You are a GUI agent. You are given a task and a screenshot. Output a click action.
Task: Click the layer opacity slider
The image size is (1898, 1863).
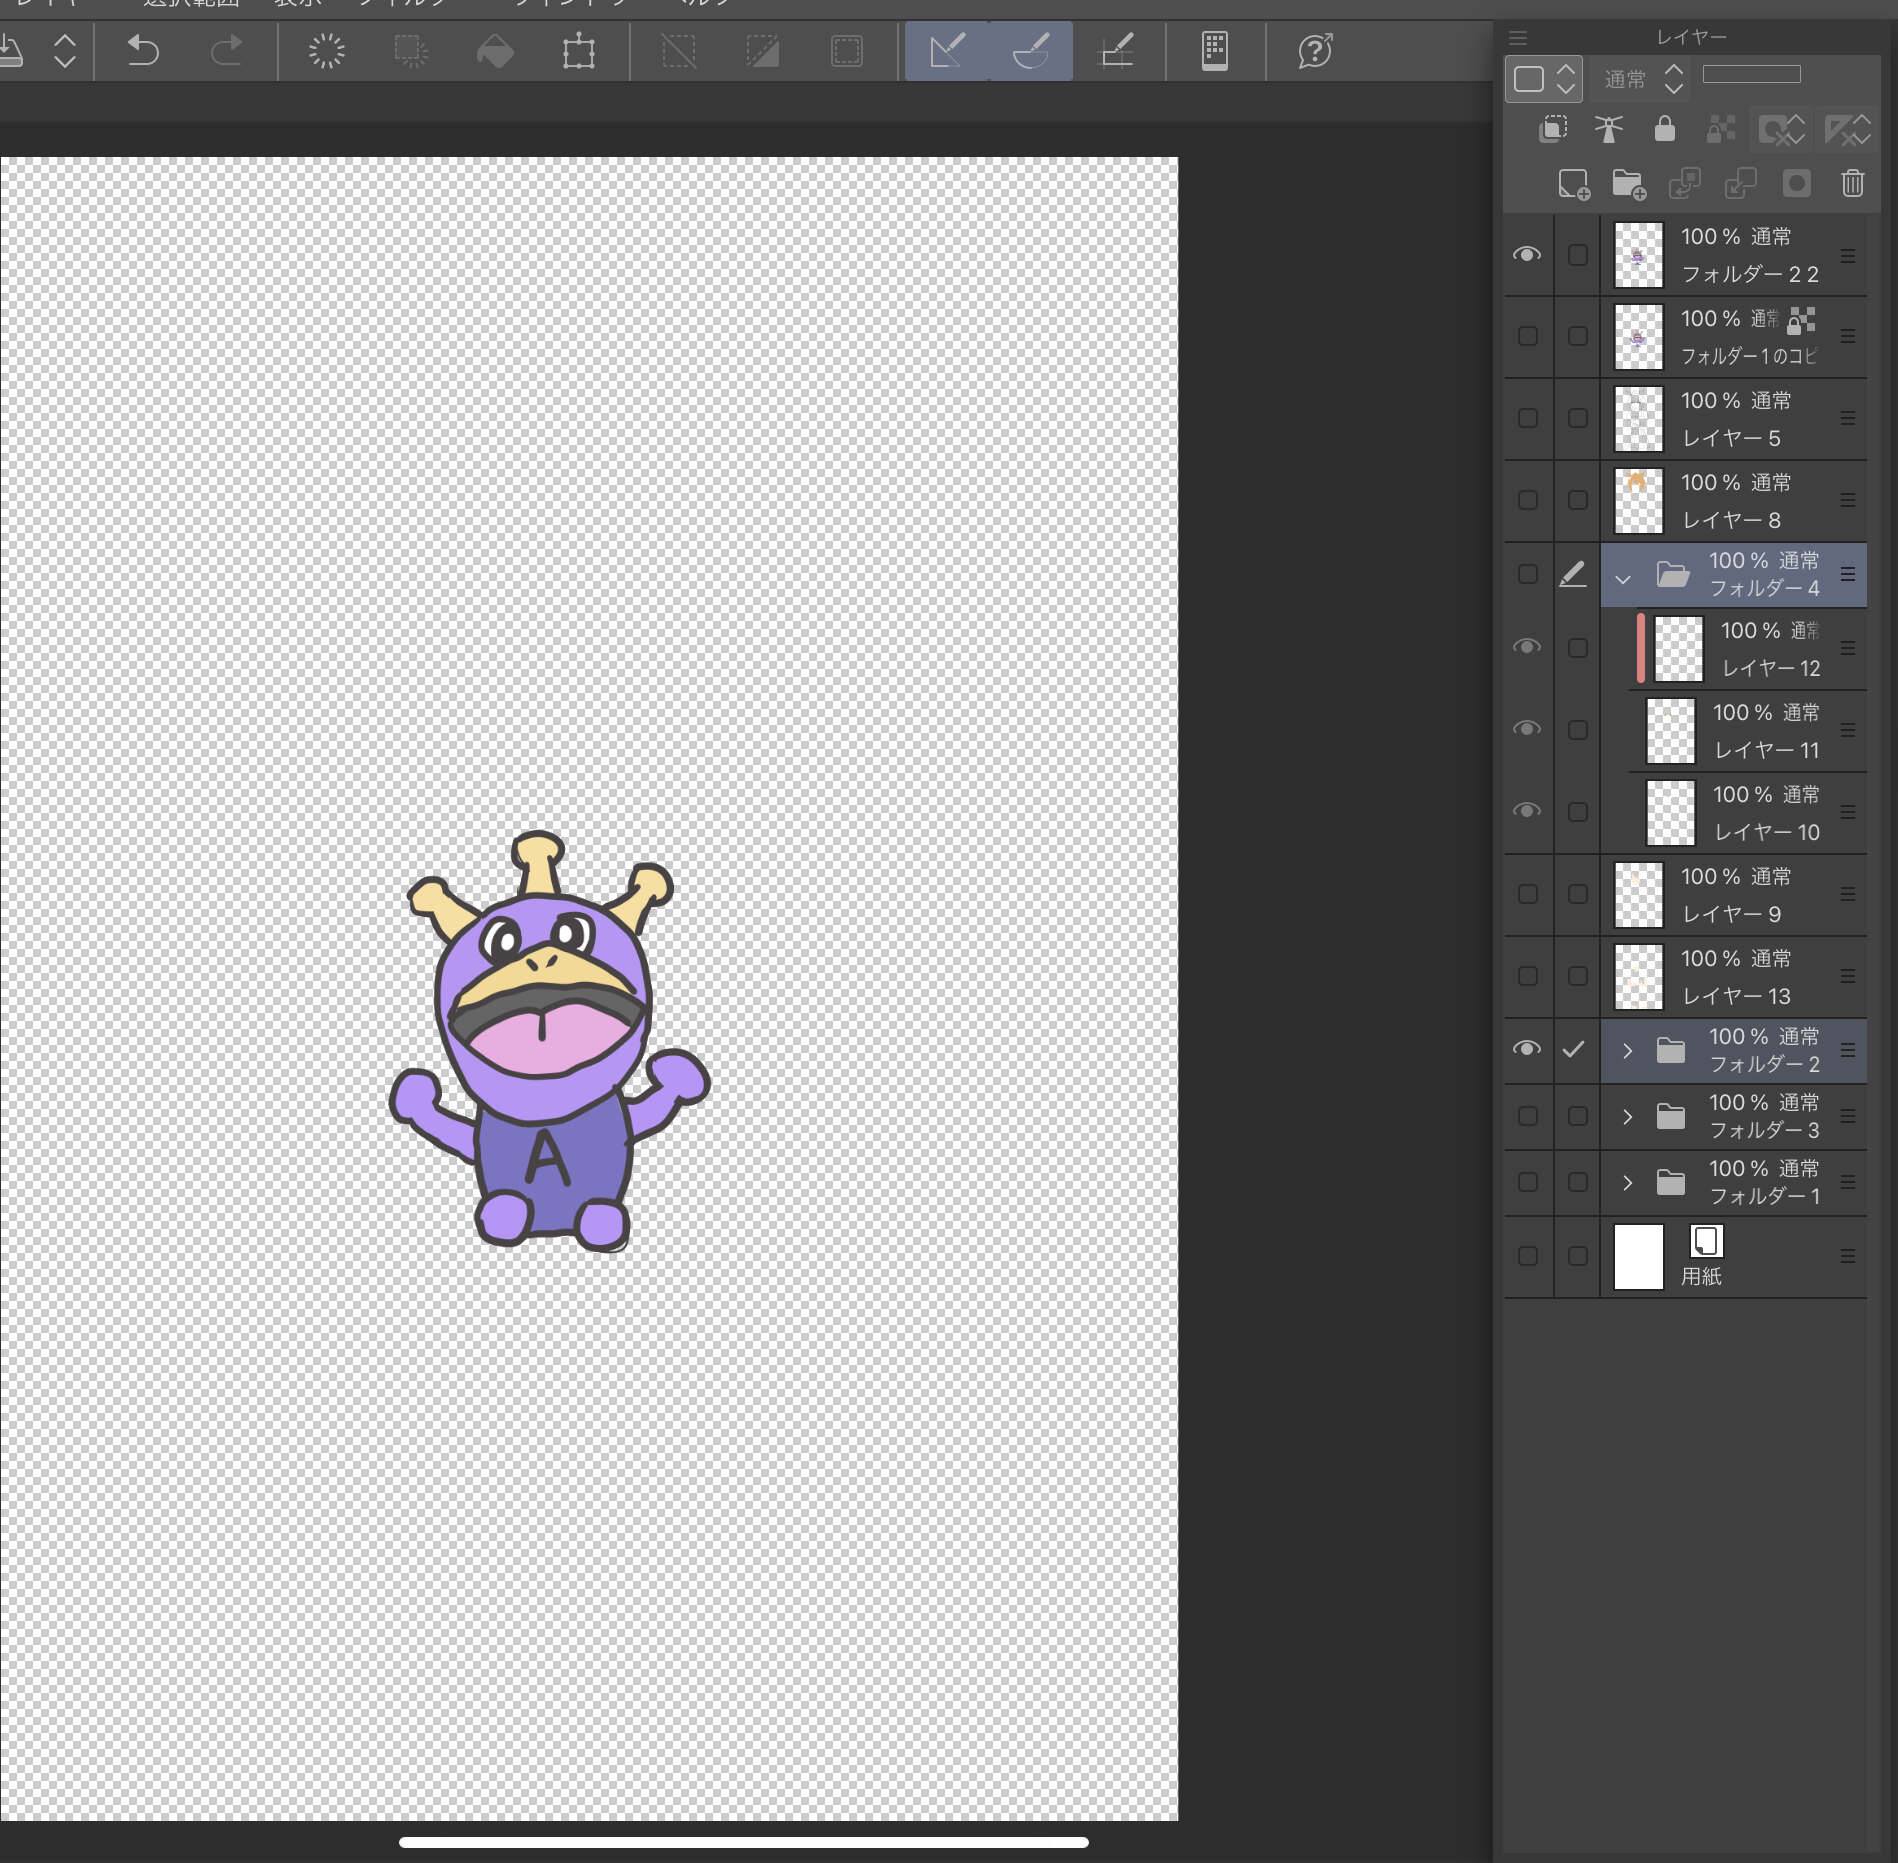pyautogui.click(x=1751, y=75)
